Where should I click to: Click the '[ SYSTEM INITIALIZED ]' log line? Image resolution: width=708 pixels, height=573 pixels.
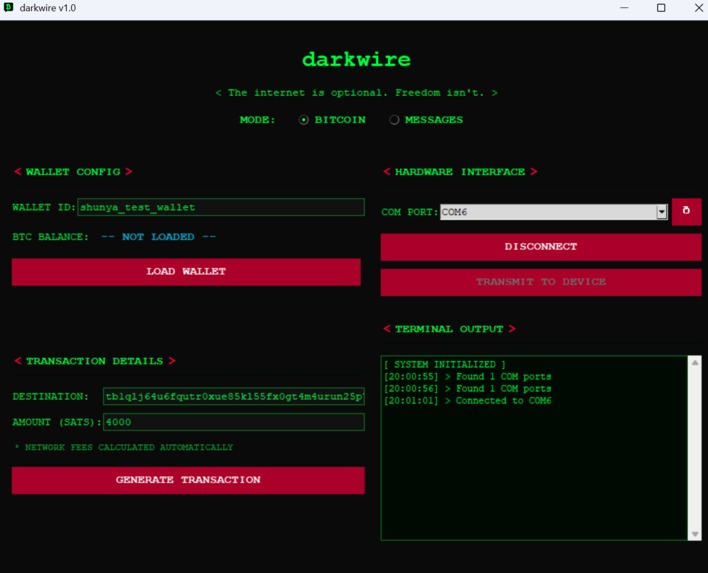pyautogui.click(x=445, y=364)
